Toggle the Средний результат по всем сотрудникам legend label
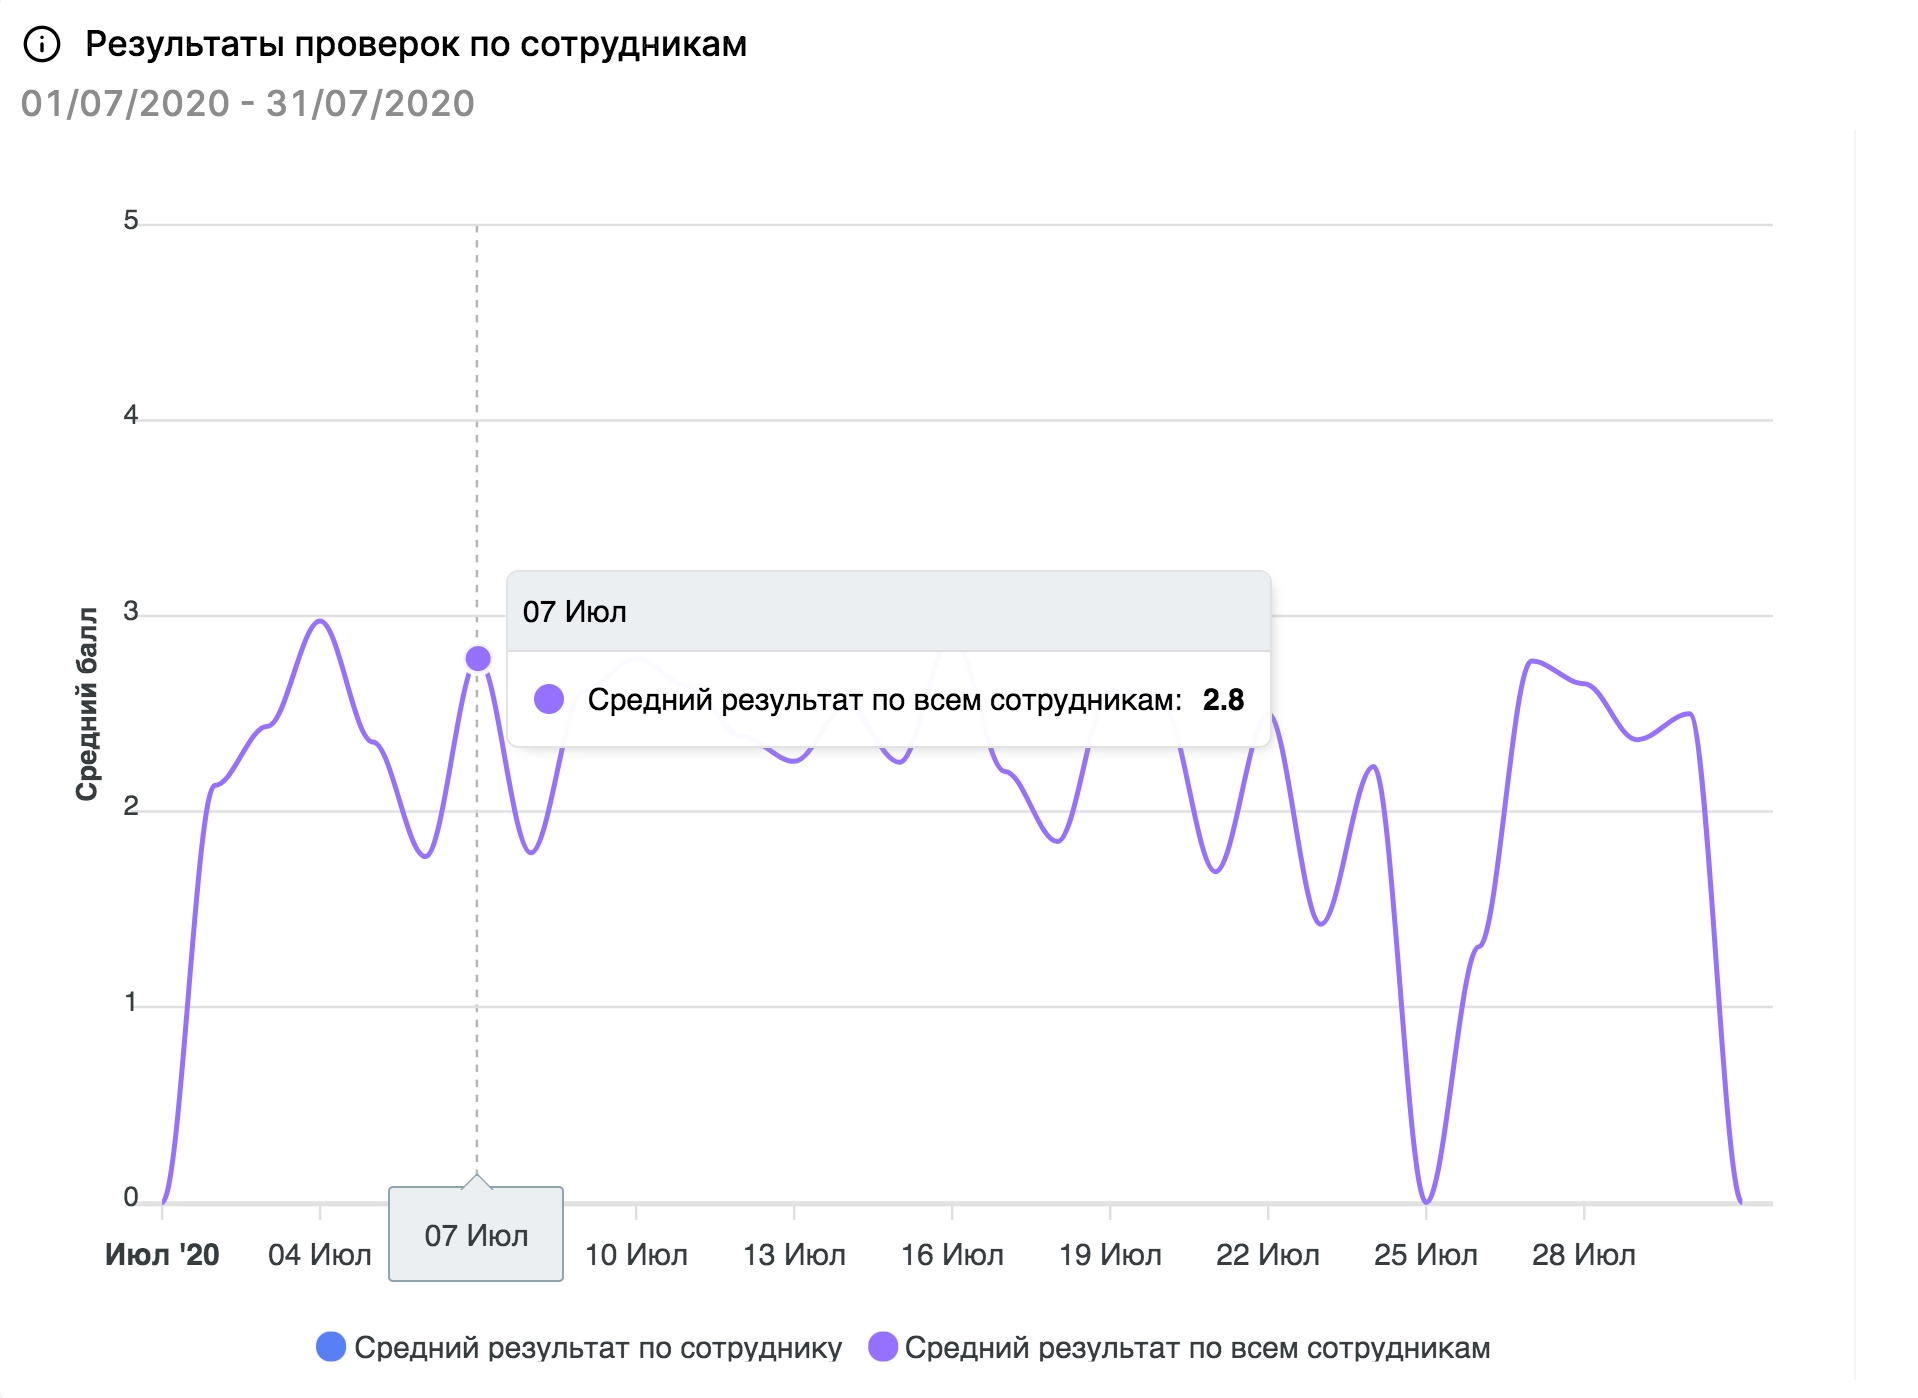 tap(1197, 1348)
